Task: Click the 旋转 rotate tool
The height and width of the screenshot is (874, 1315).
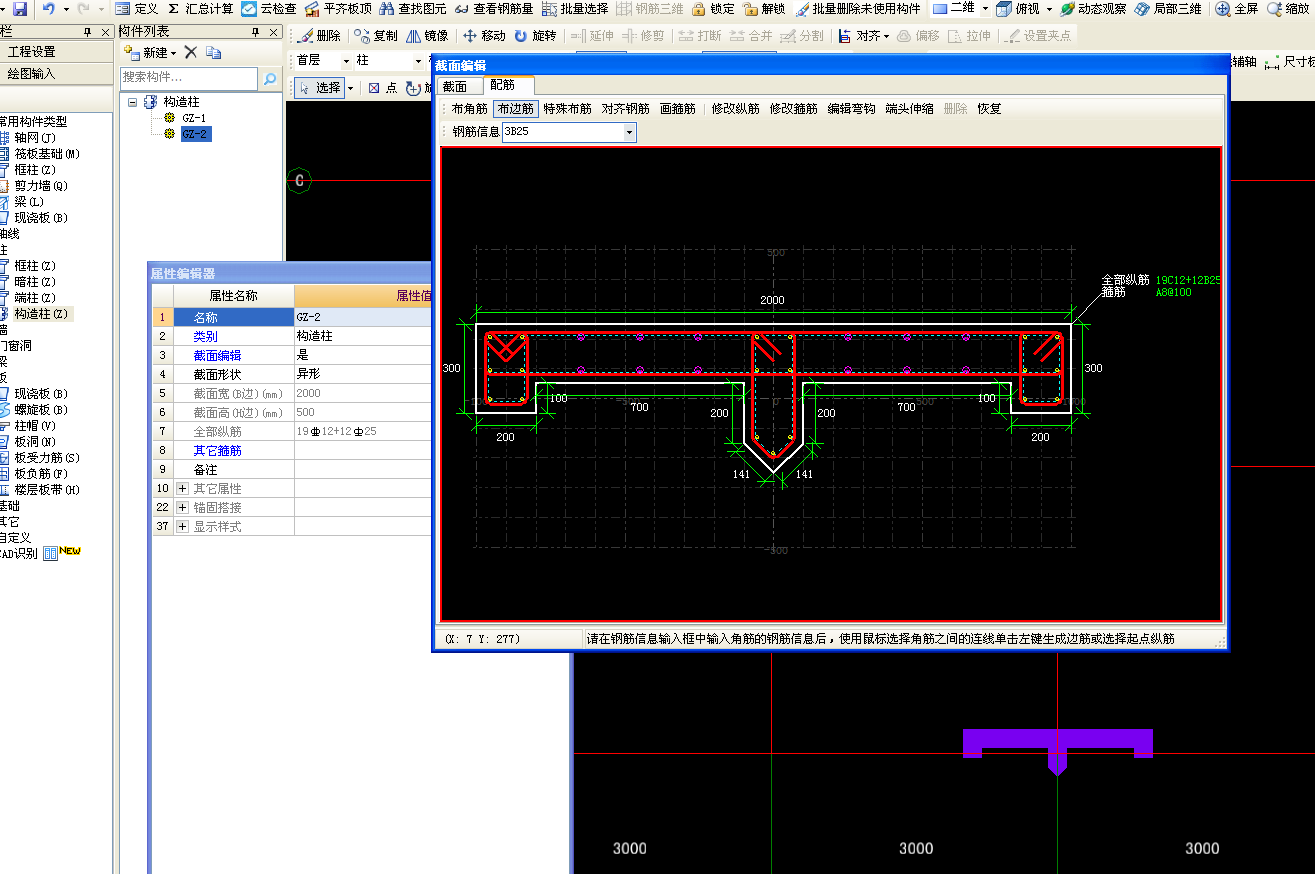Action: (x=535, y=35)
